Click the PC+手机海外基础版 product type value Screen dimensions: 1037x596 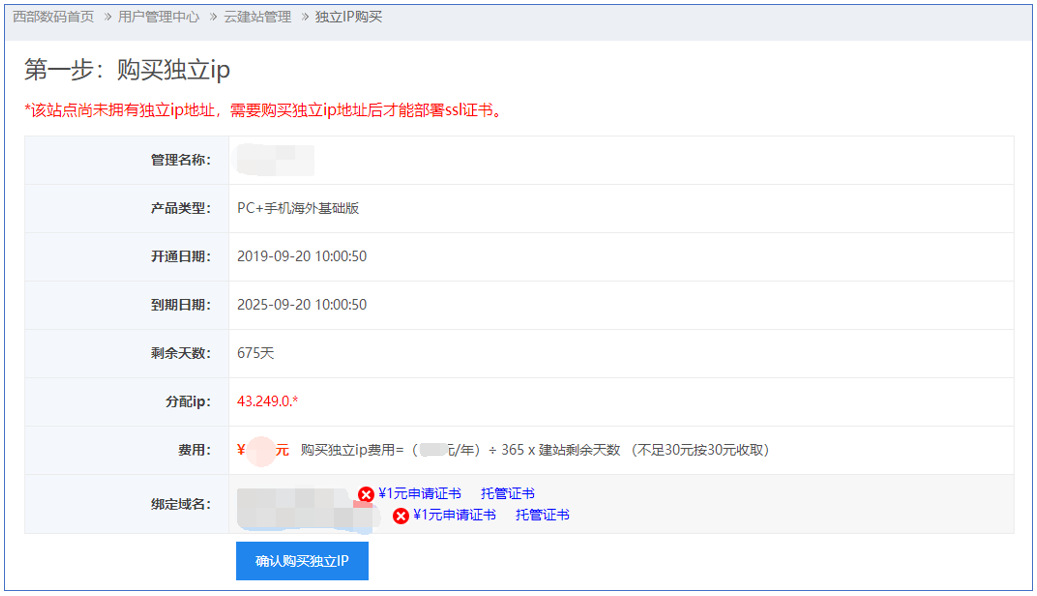tap(297, 208)
